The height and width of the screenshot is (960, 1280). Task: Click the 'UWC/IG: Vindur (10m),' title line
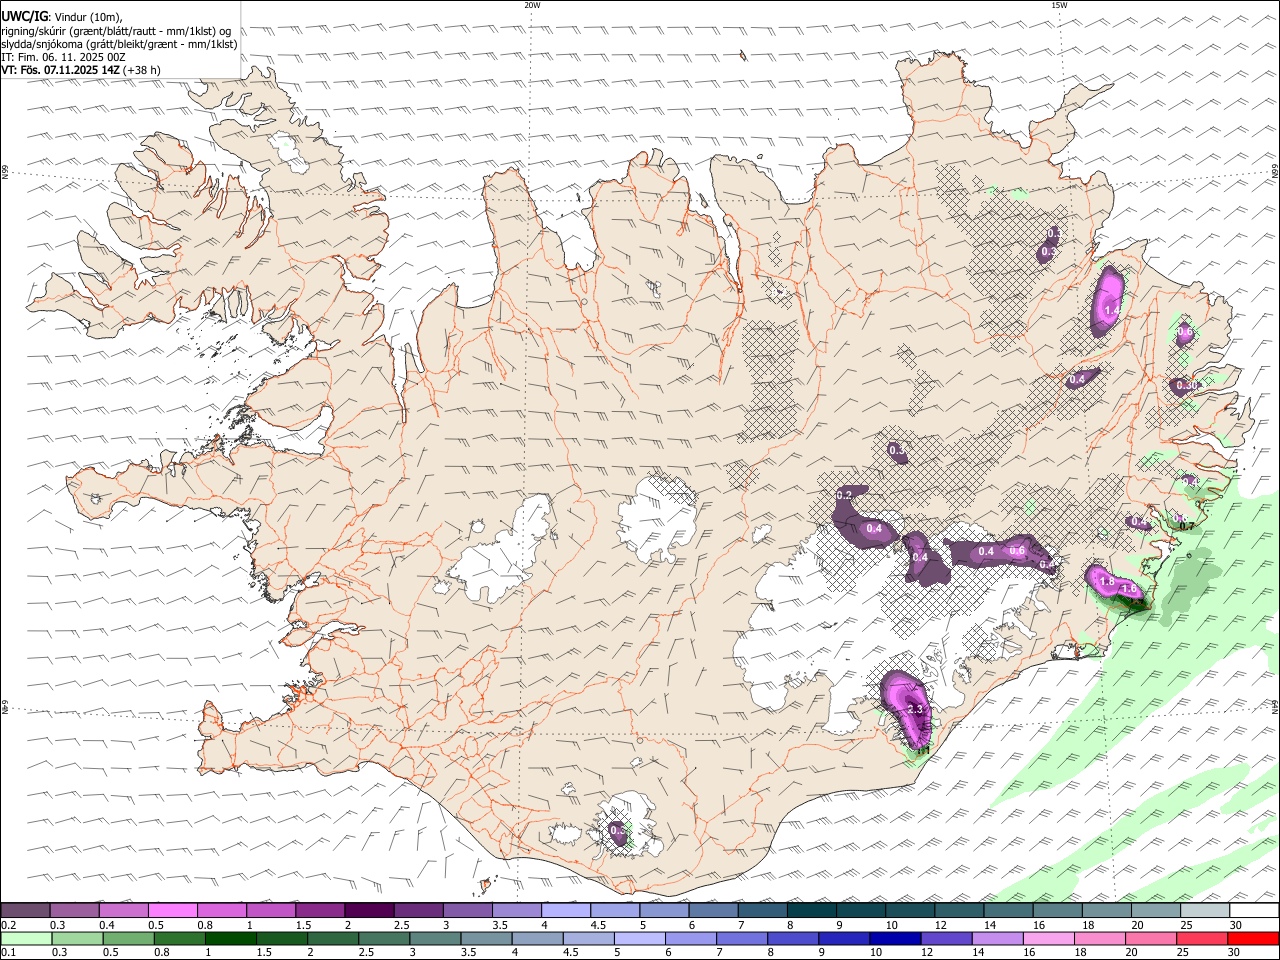[x=62, y=16]
